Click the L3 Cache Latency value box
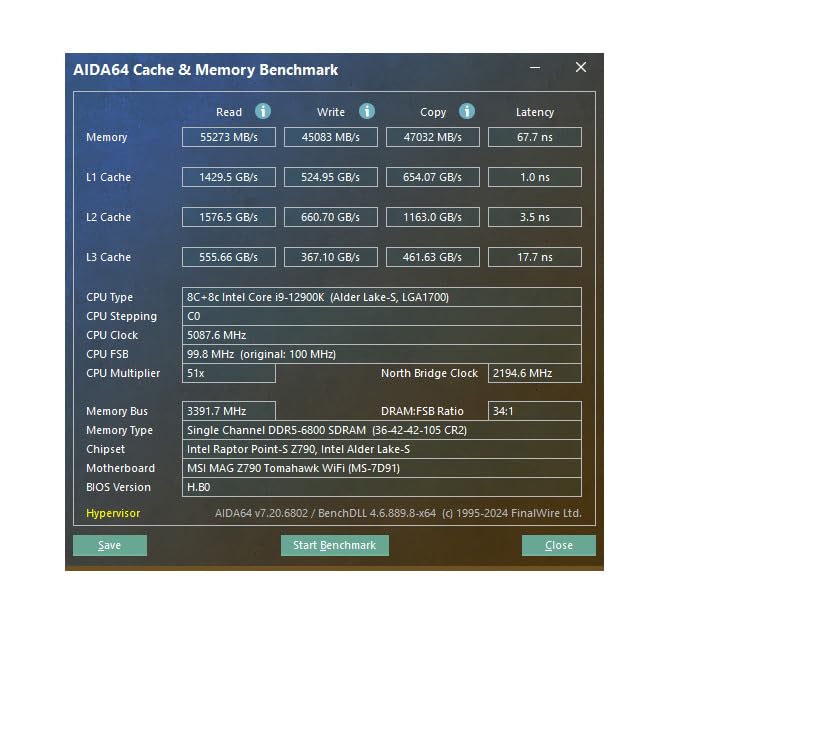This screenshot has height=751, width=833. pos(534,257)
